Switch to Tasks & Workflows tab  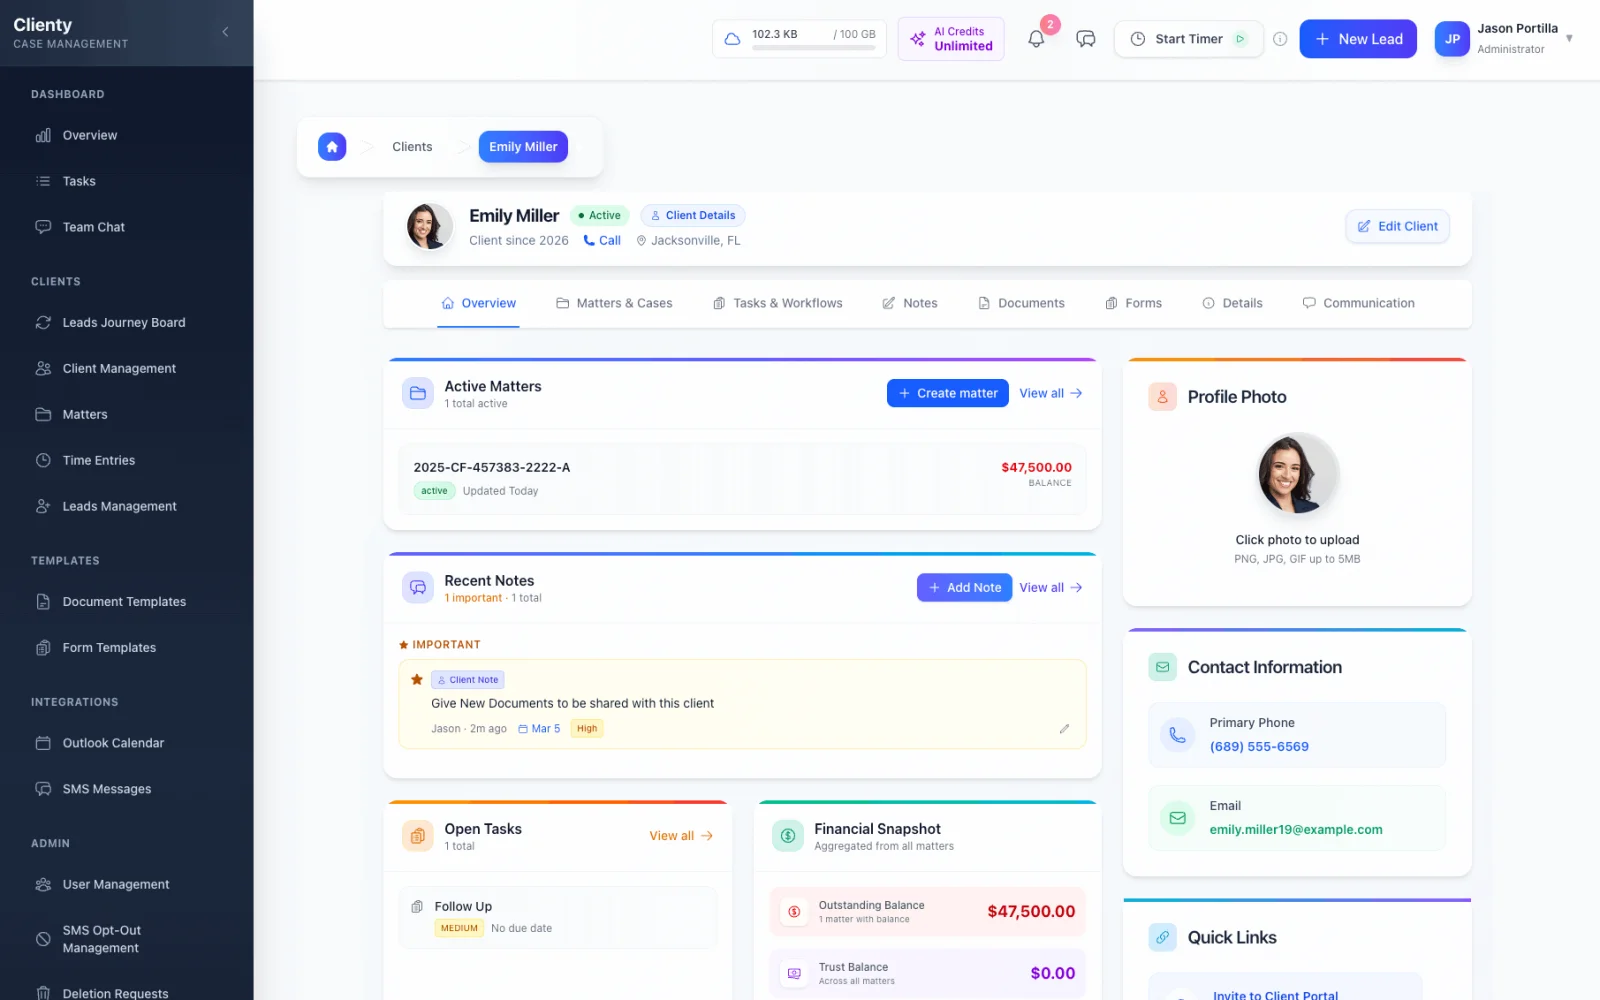[777, 303]
